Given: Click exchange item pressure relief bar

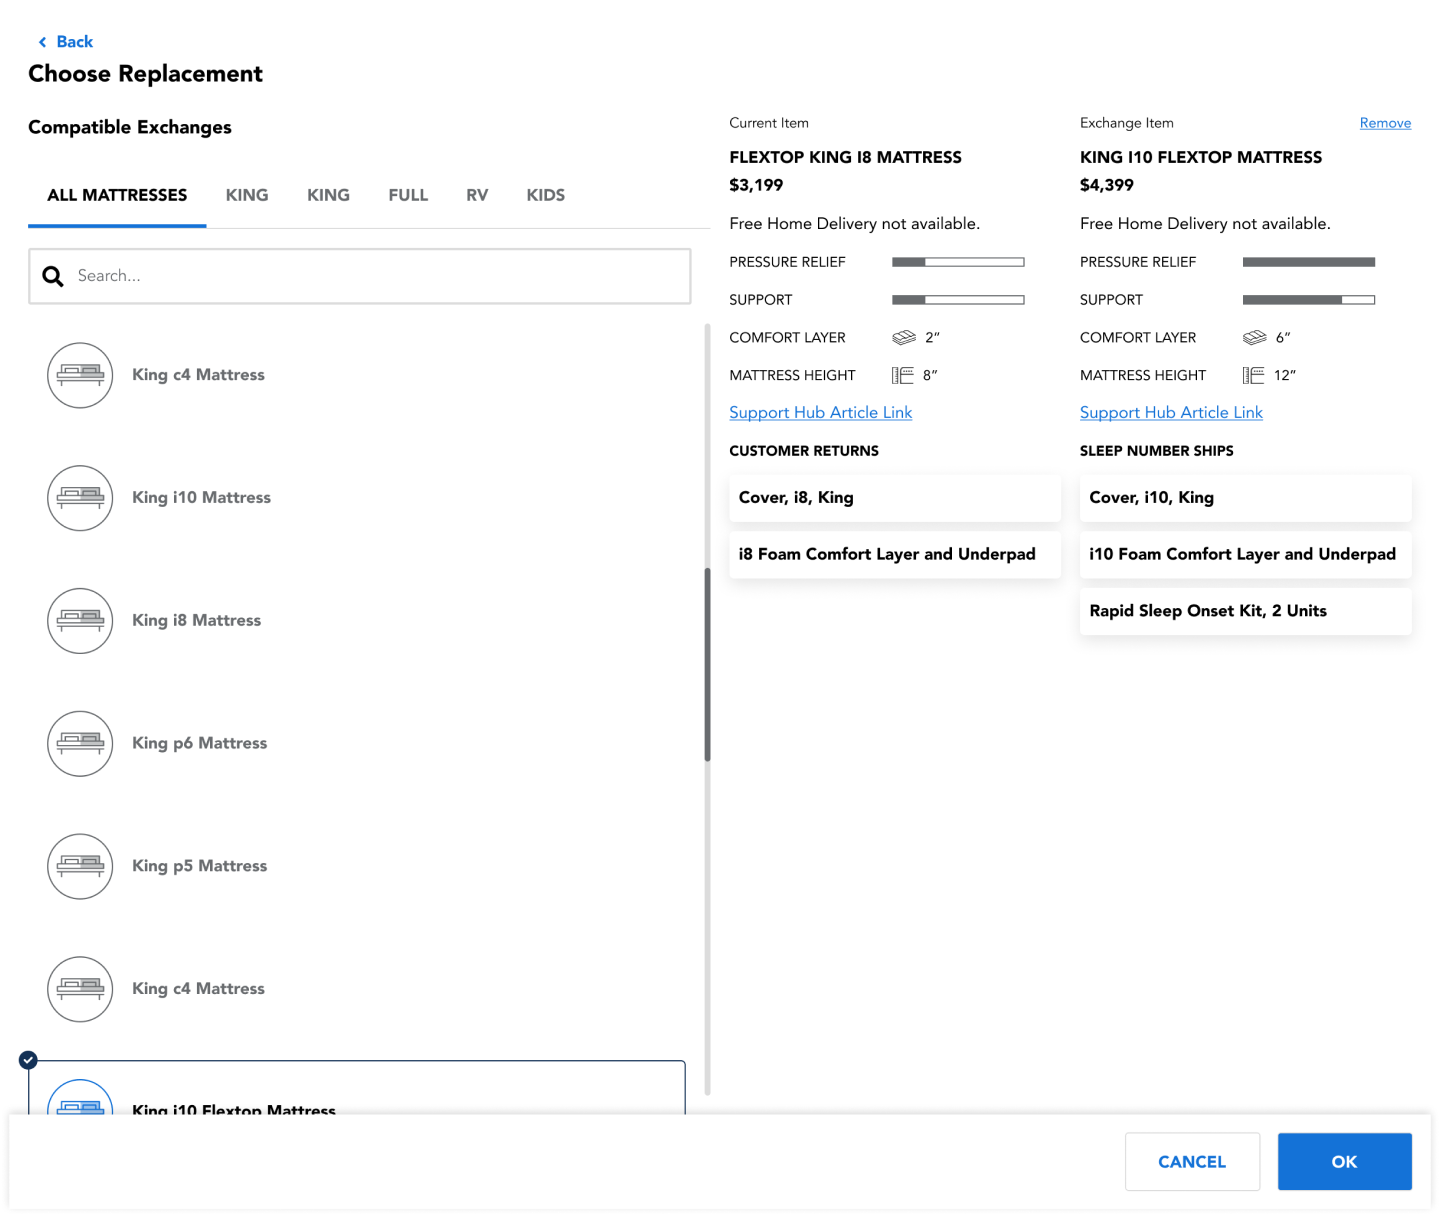Looking at the screenshot, I should pyautogui.click(x=1309, y=262).
